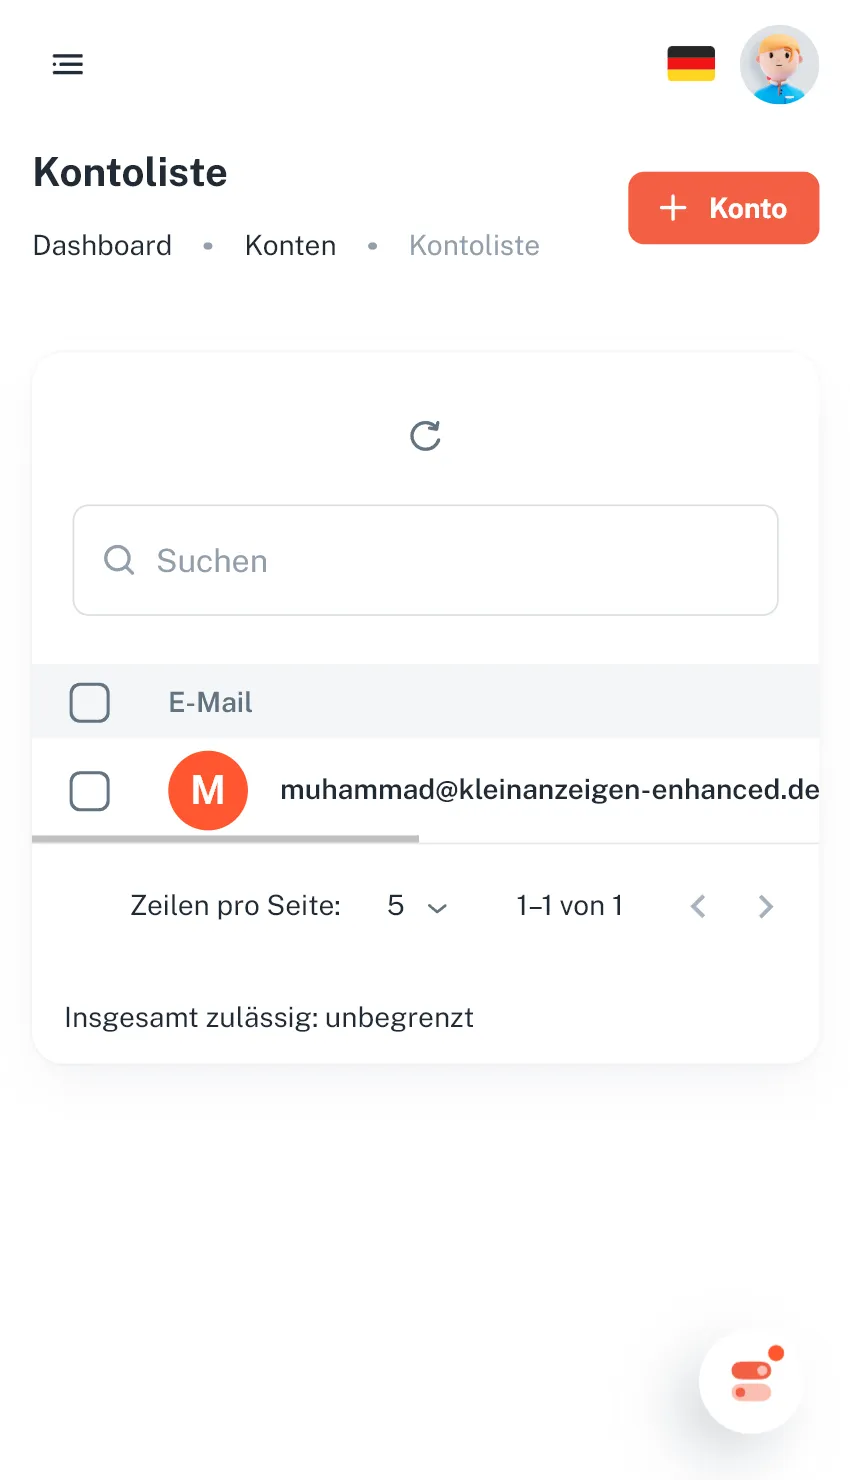The width and height of the screenshot is (850, 1480).
Task: Click the E-Mail column header
Action: pyautogui.click(x=210, y=703)
